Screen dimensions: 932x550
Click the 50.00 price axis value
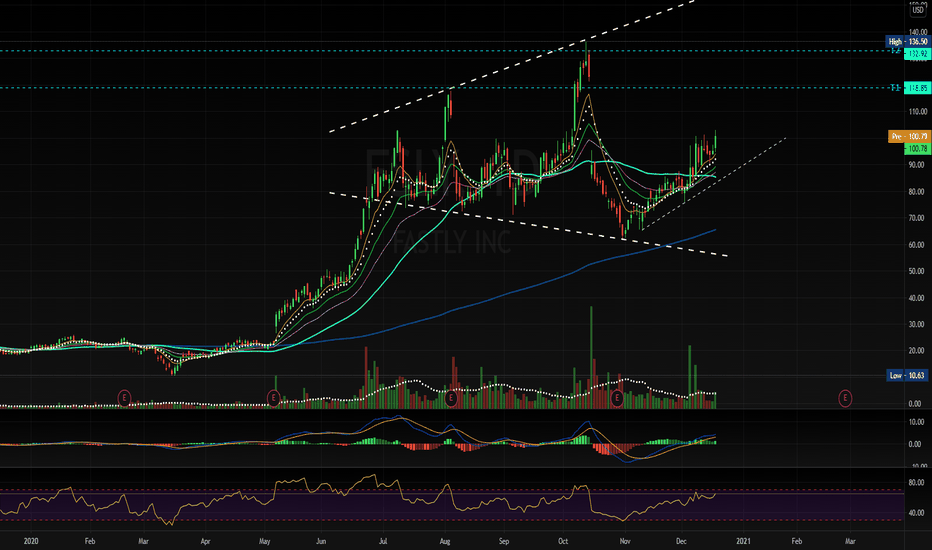tap(917, 271)
